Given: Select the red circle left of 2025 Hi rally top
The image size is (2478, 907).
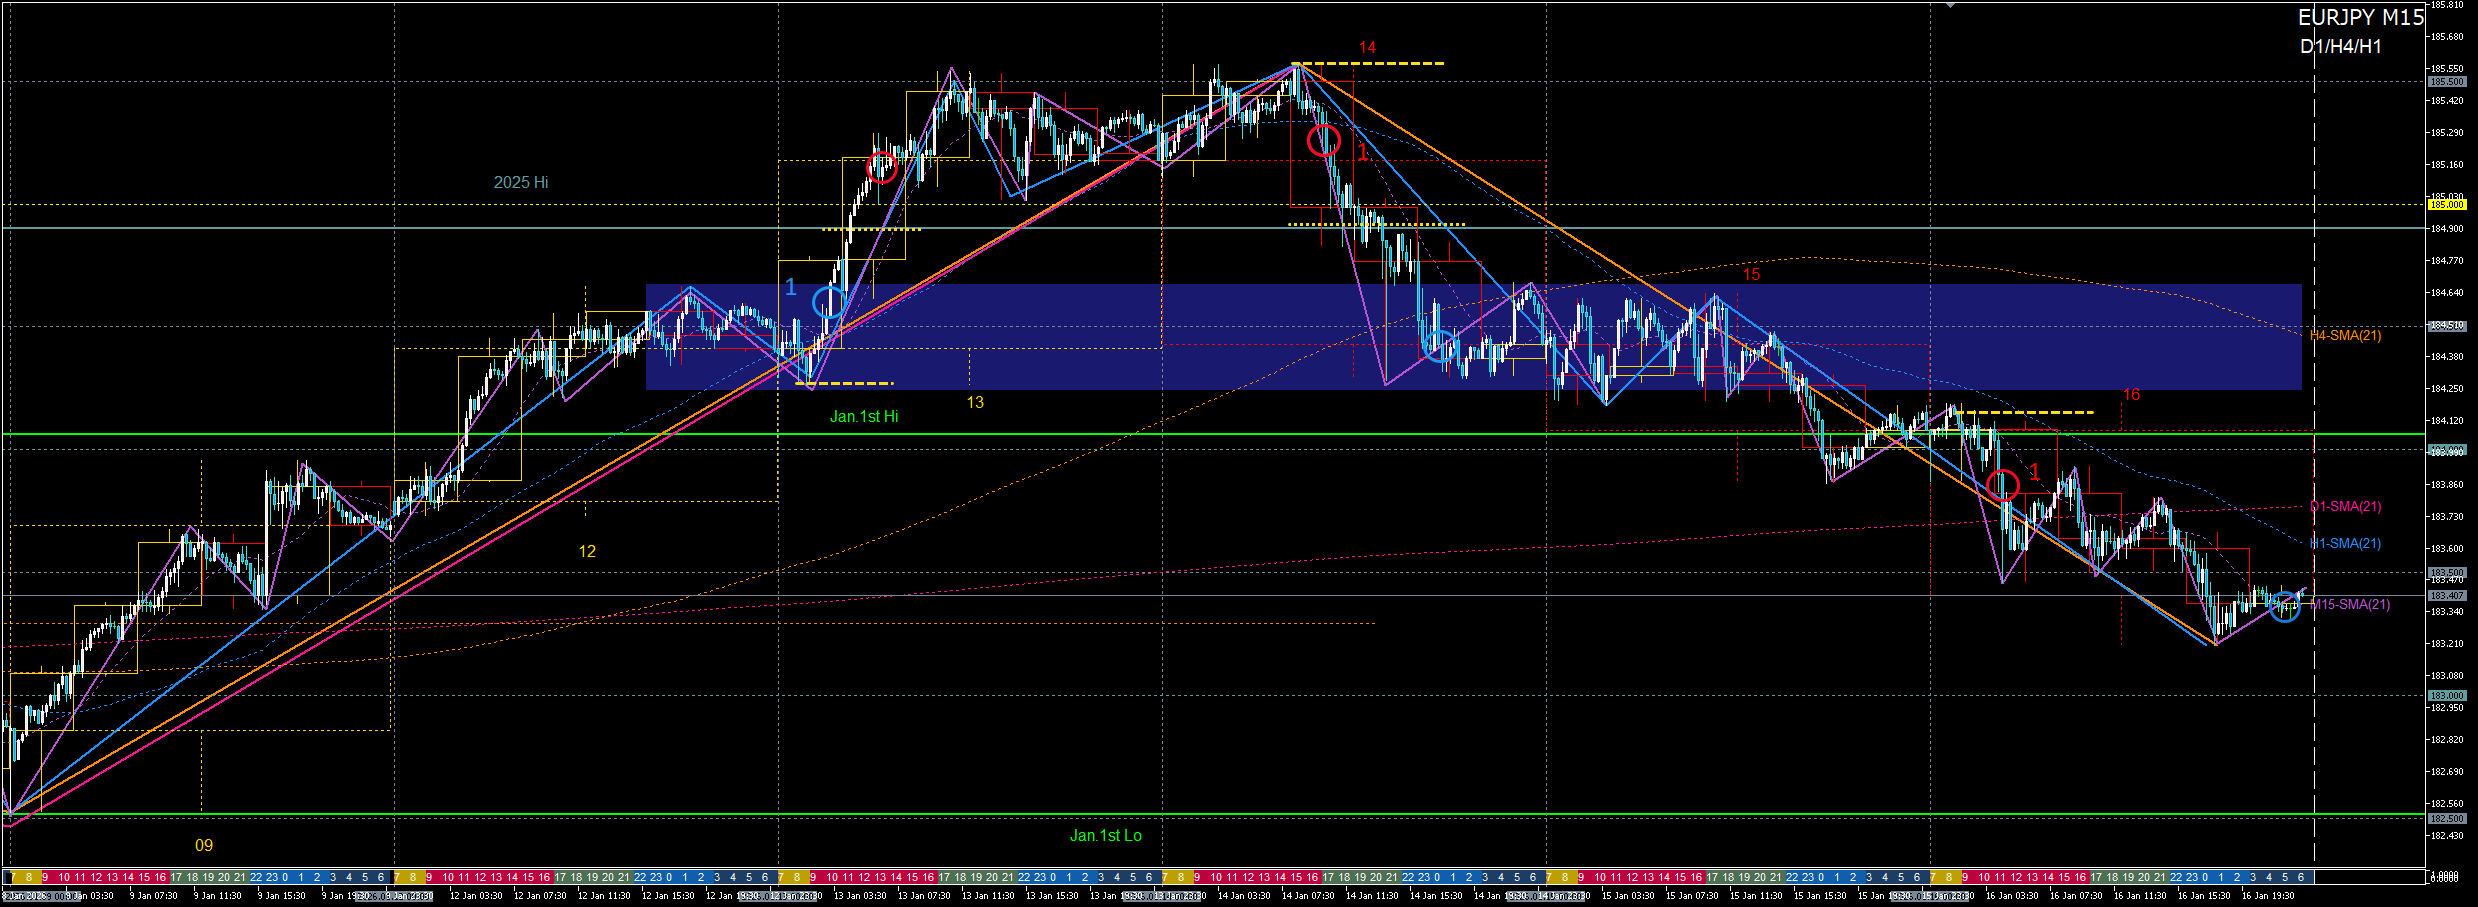Looking at the screenshot, I should pos(881,167).
